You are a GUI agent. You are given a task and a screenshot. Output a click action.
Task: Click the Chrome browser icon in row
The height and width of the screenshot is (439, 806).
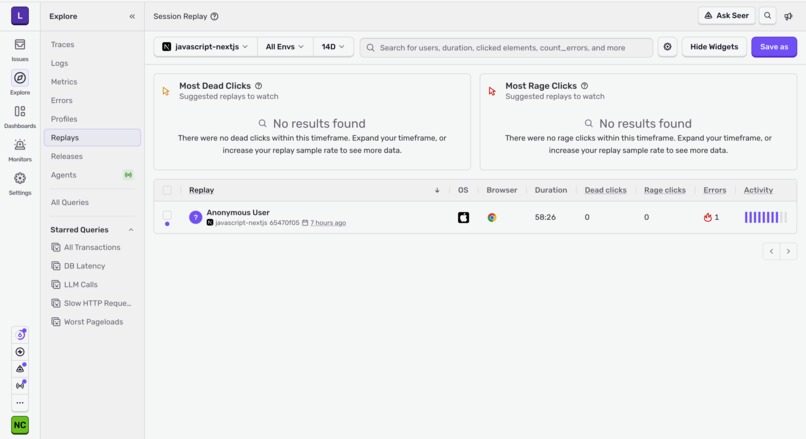pos(492,217)
